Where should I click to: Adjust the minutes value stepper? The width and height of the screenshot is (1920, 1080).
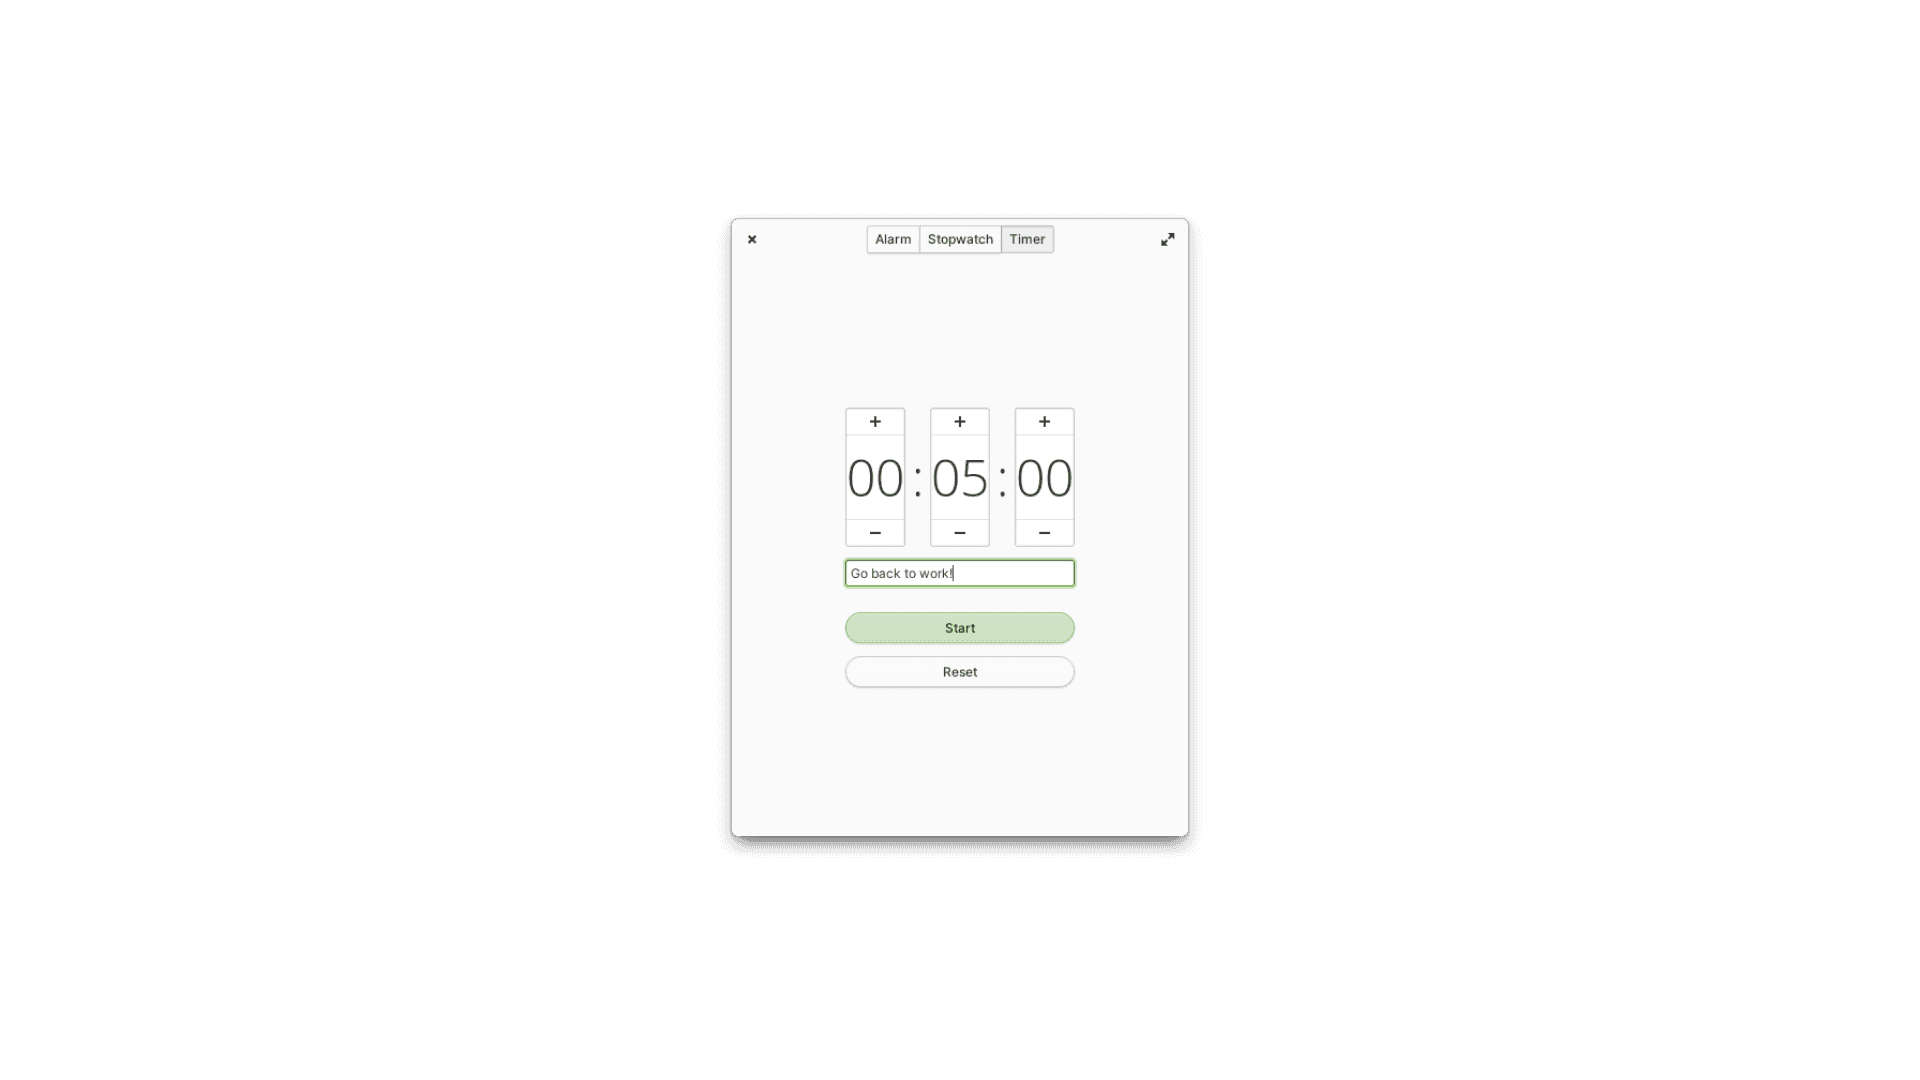coord(960,477)
